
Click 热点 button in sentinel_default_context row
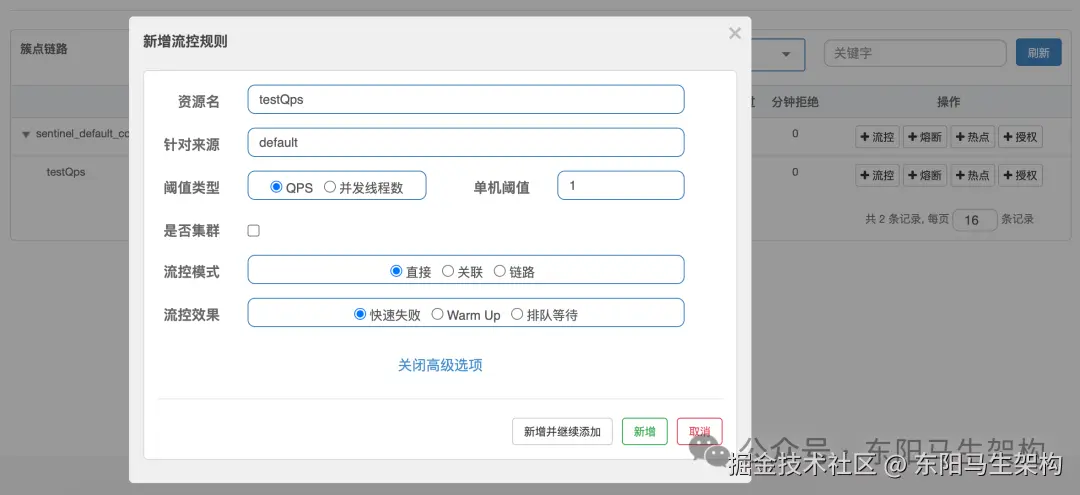pos(973,137)
